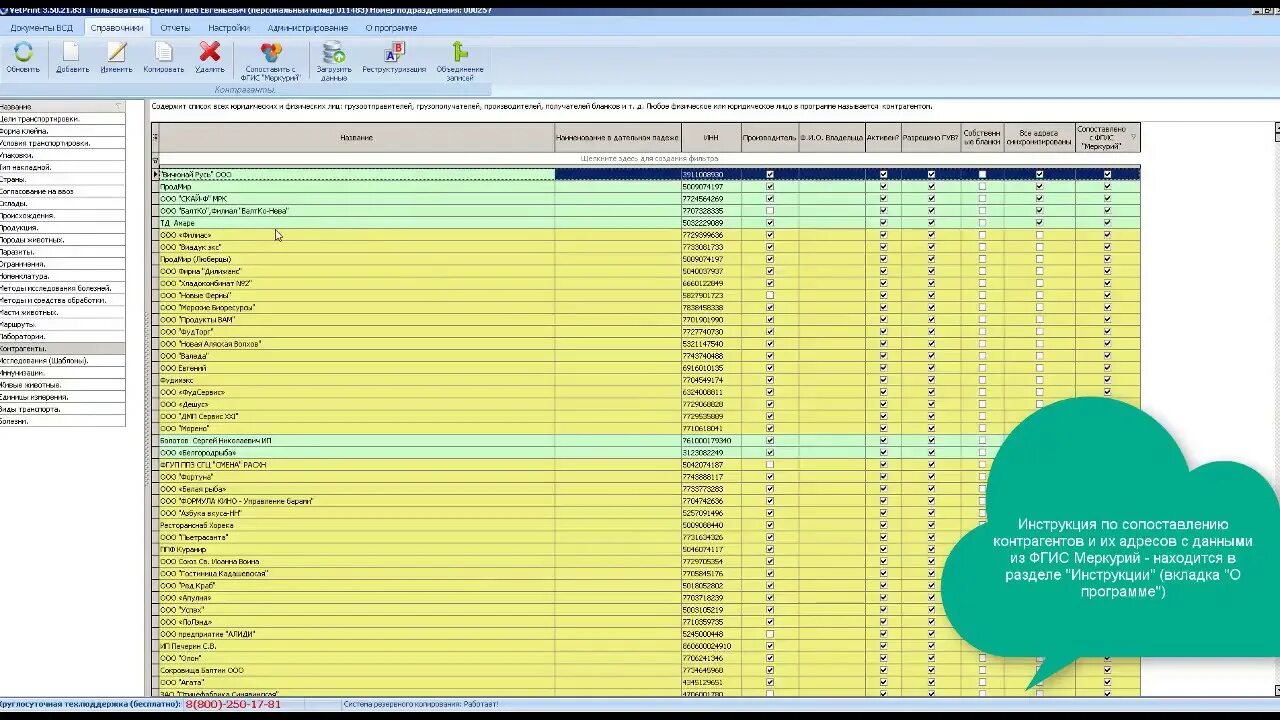Click the Активен? column header
Image resolution: width=1280 pixels, height=720 pixels.
coord(883,137)
